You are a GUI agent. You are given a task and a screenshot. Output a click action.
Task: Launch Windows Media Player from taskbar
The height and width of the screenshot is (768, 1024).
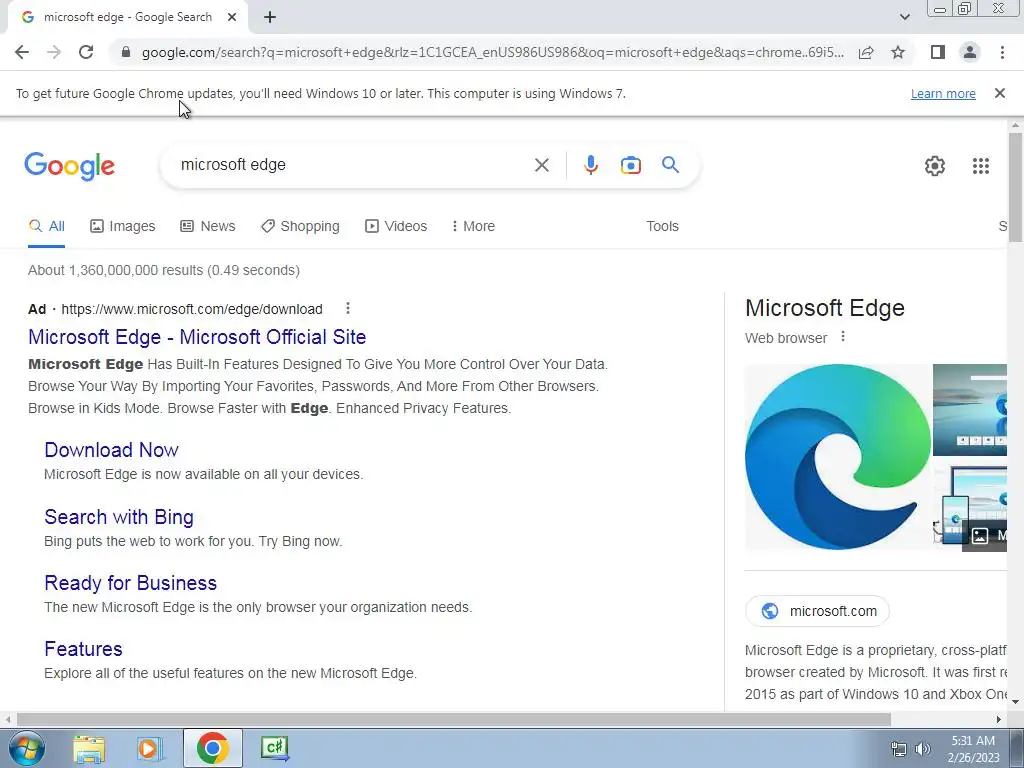click(150, 748)
